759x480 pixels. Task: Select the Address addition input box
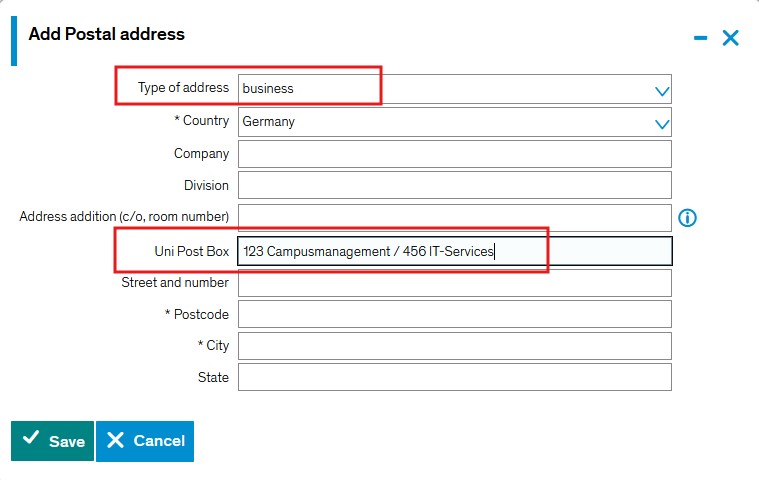pos(455,217)
